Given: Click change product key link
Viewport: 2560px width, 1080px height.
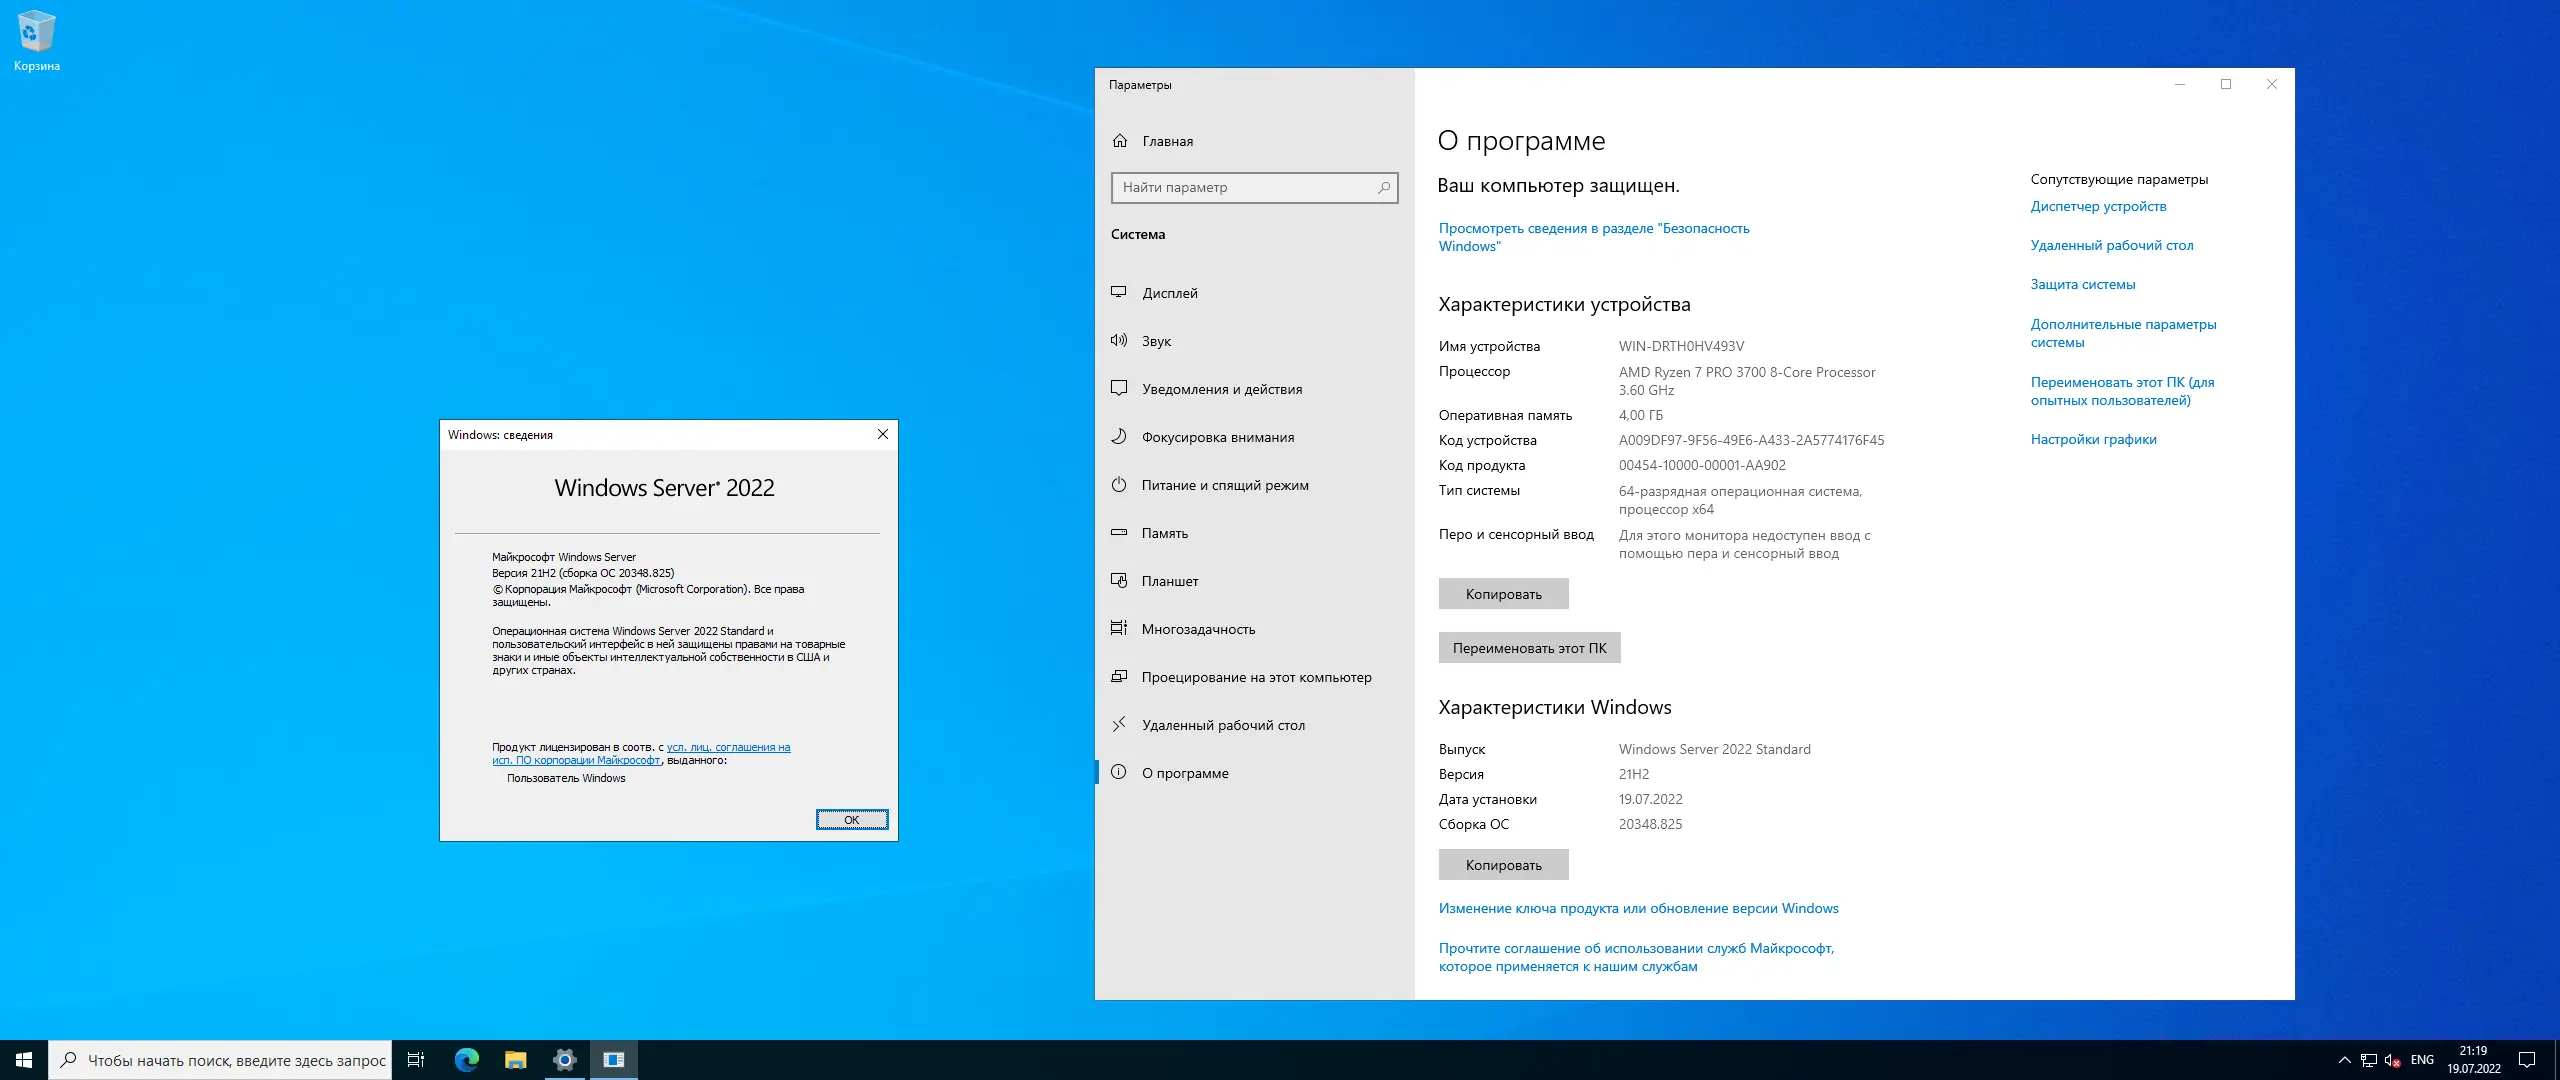Looking at the screenshot, I should 1638,908.
